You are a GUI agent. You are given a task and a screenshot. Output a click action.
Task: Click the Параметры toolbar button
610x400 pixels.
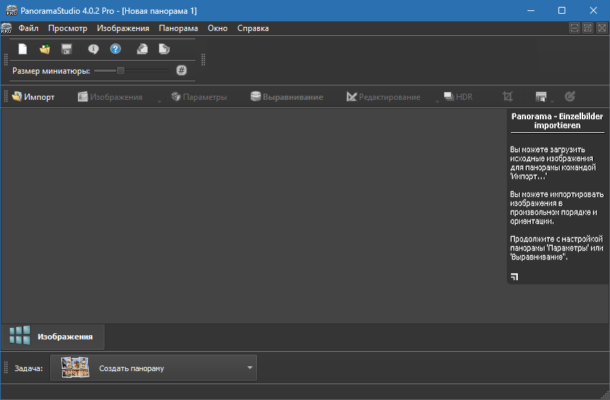coord(199,97)
